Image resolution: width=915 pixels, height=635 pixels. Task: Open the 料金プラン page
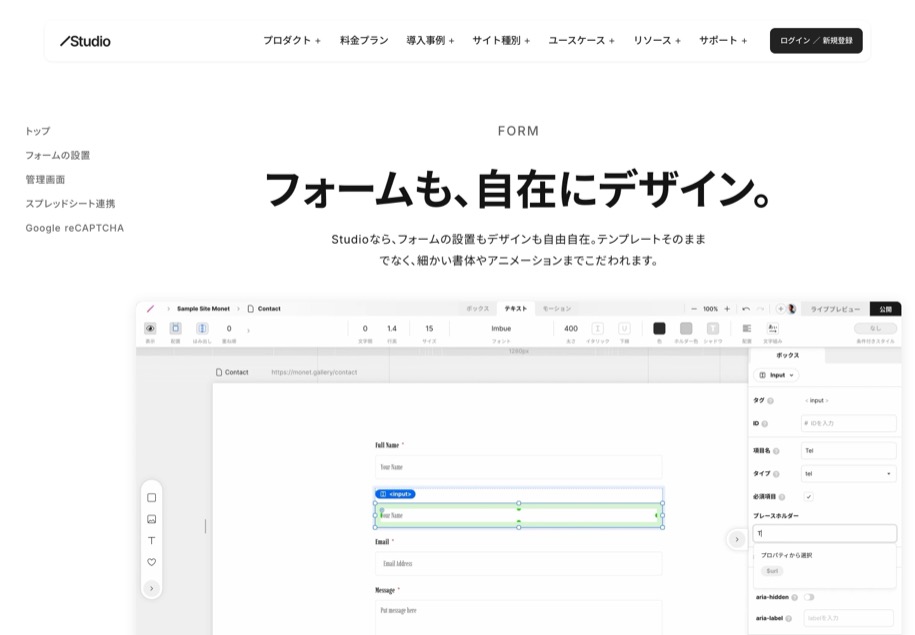click(x=364, y=40)
